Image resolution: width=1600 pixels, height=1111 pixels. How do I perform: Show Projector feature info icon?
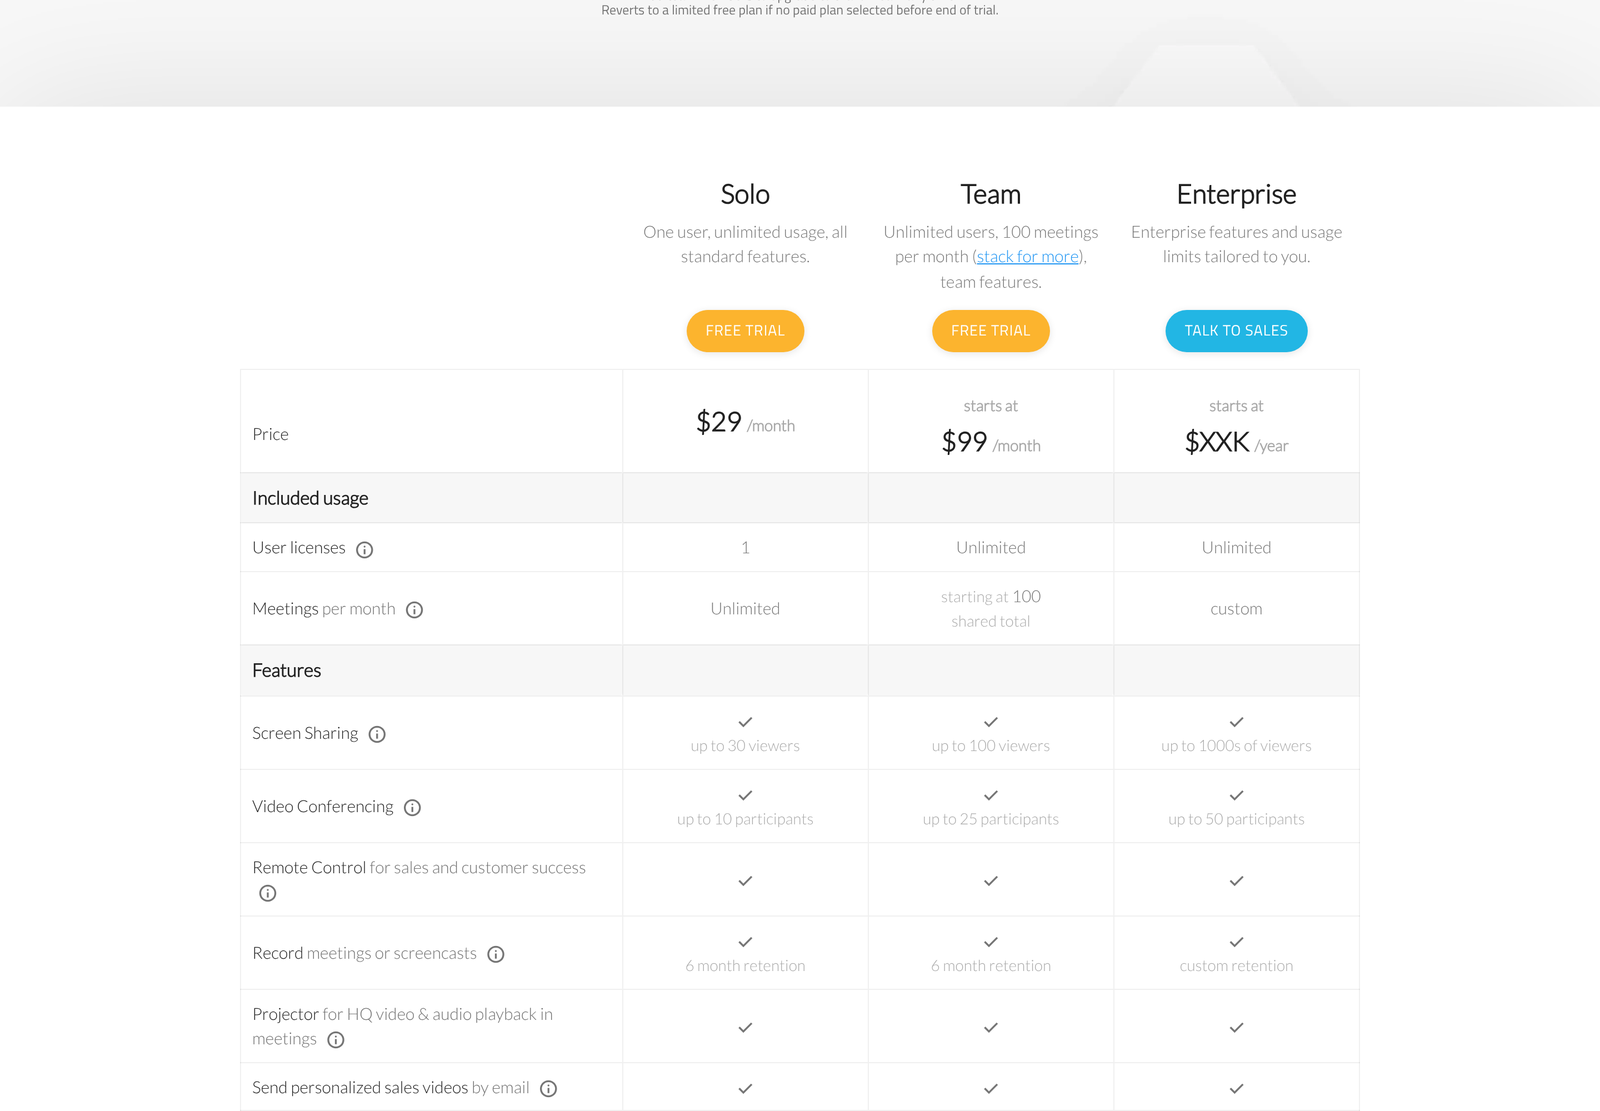[336, 1040]
